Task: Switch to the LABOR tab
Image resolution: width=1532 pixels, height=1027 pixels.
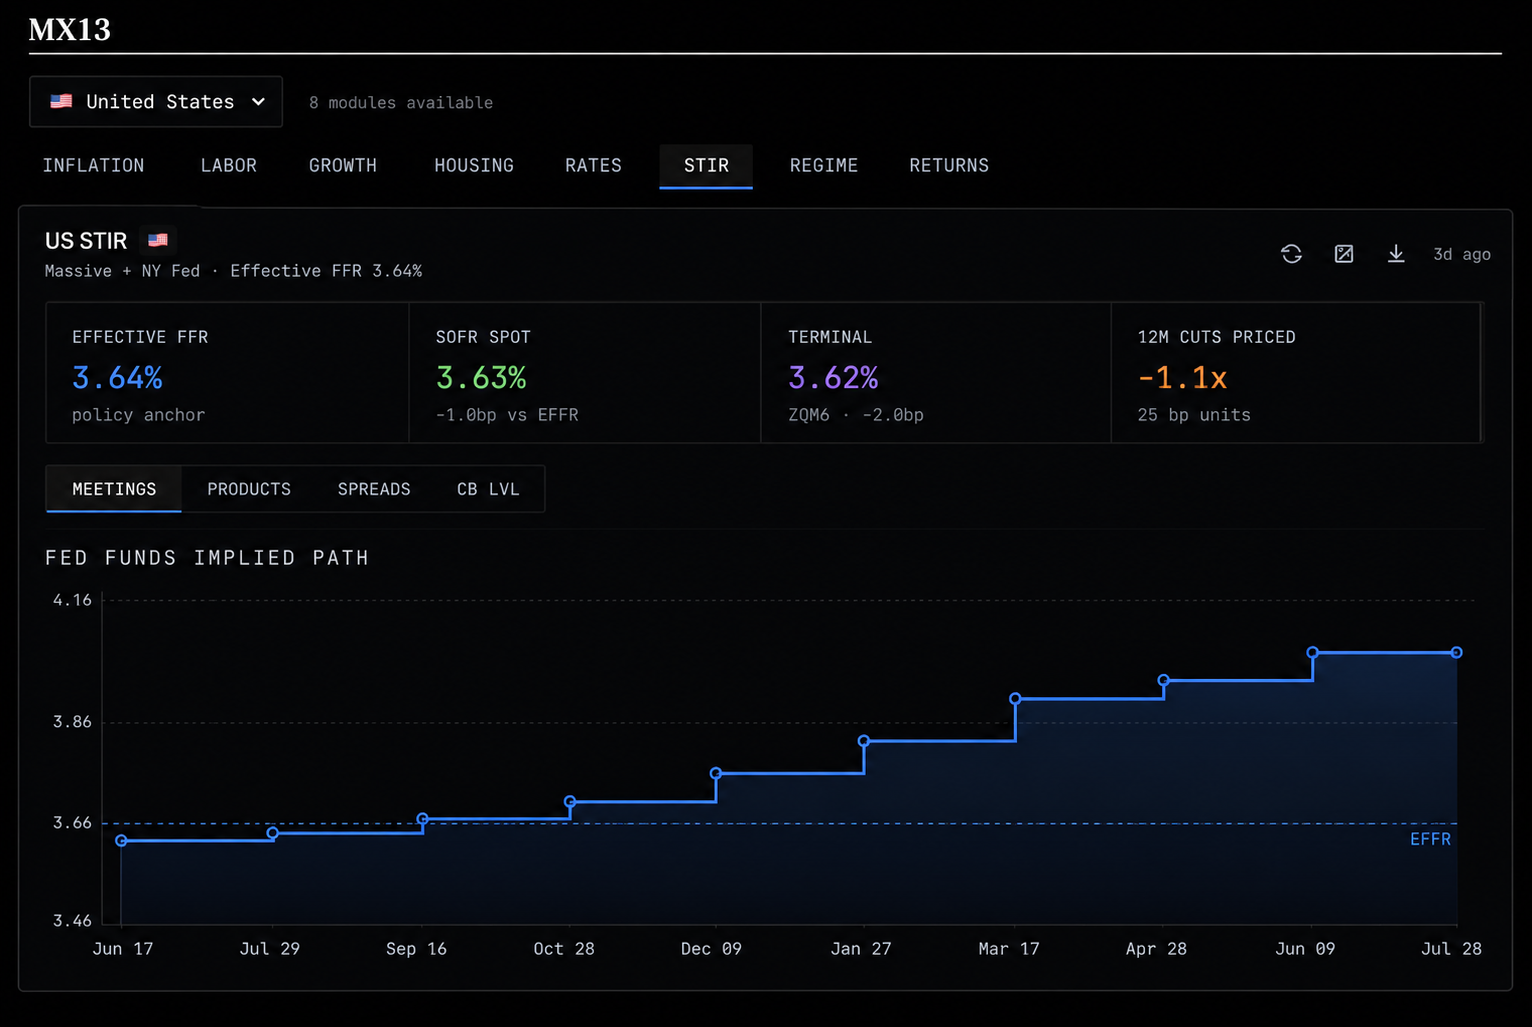Action: tap(229, 165)
